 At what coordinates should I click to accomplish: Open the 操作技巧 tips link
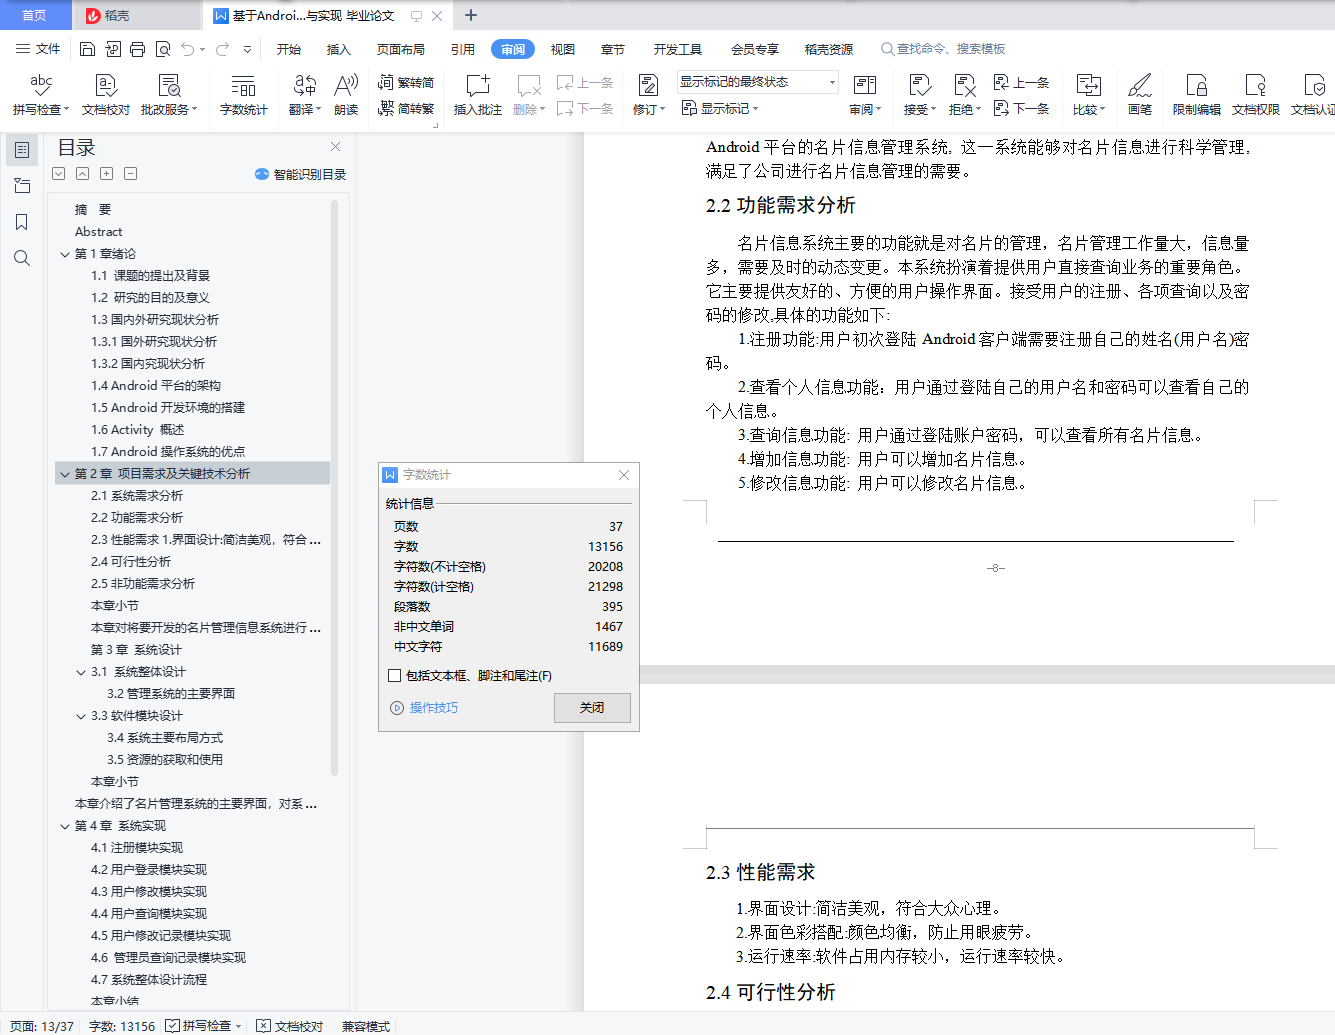(425, 707)
